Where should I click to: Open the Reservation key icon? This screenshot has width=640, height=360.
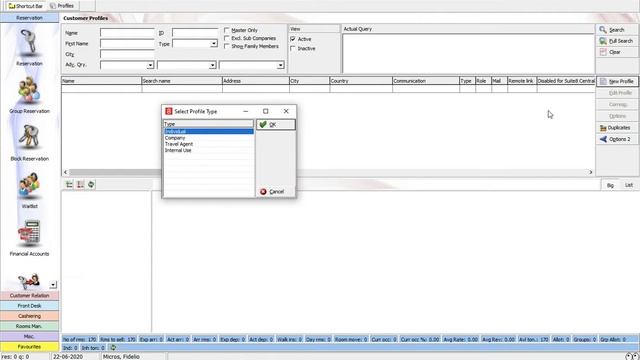[x=29, y=43]
